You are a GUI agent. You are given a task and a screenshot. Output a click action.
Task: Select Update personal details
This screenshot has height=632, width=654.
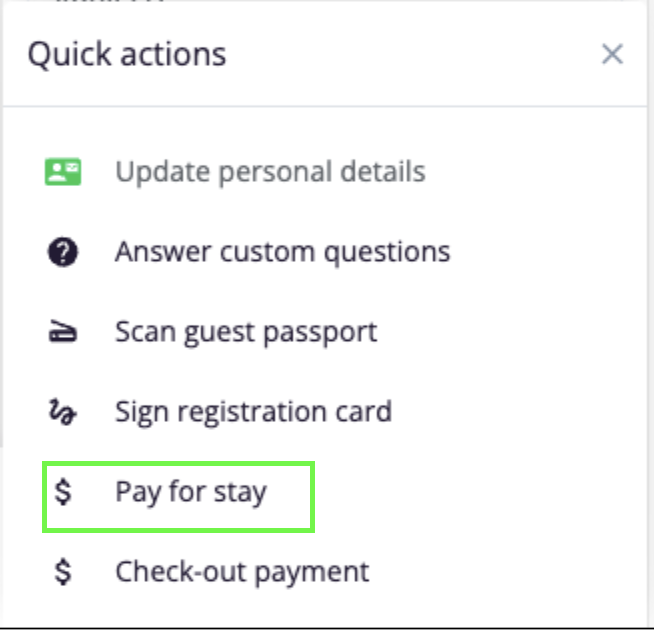click(270, 171)
